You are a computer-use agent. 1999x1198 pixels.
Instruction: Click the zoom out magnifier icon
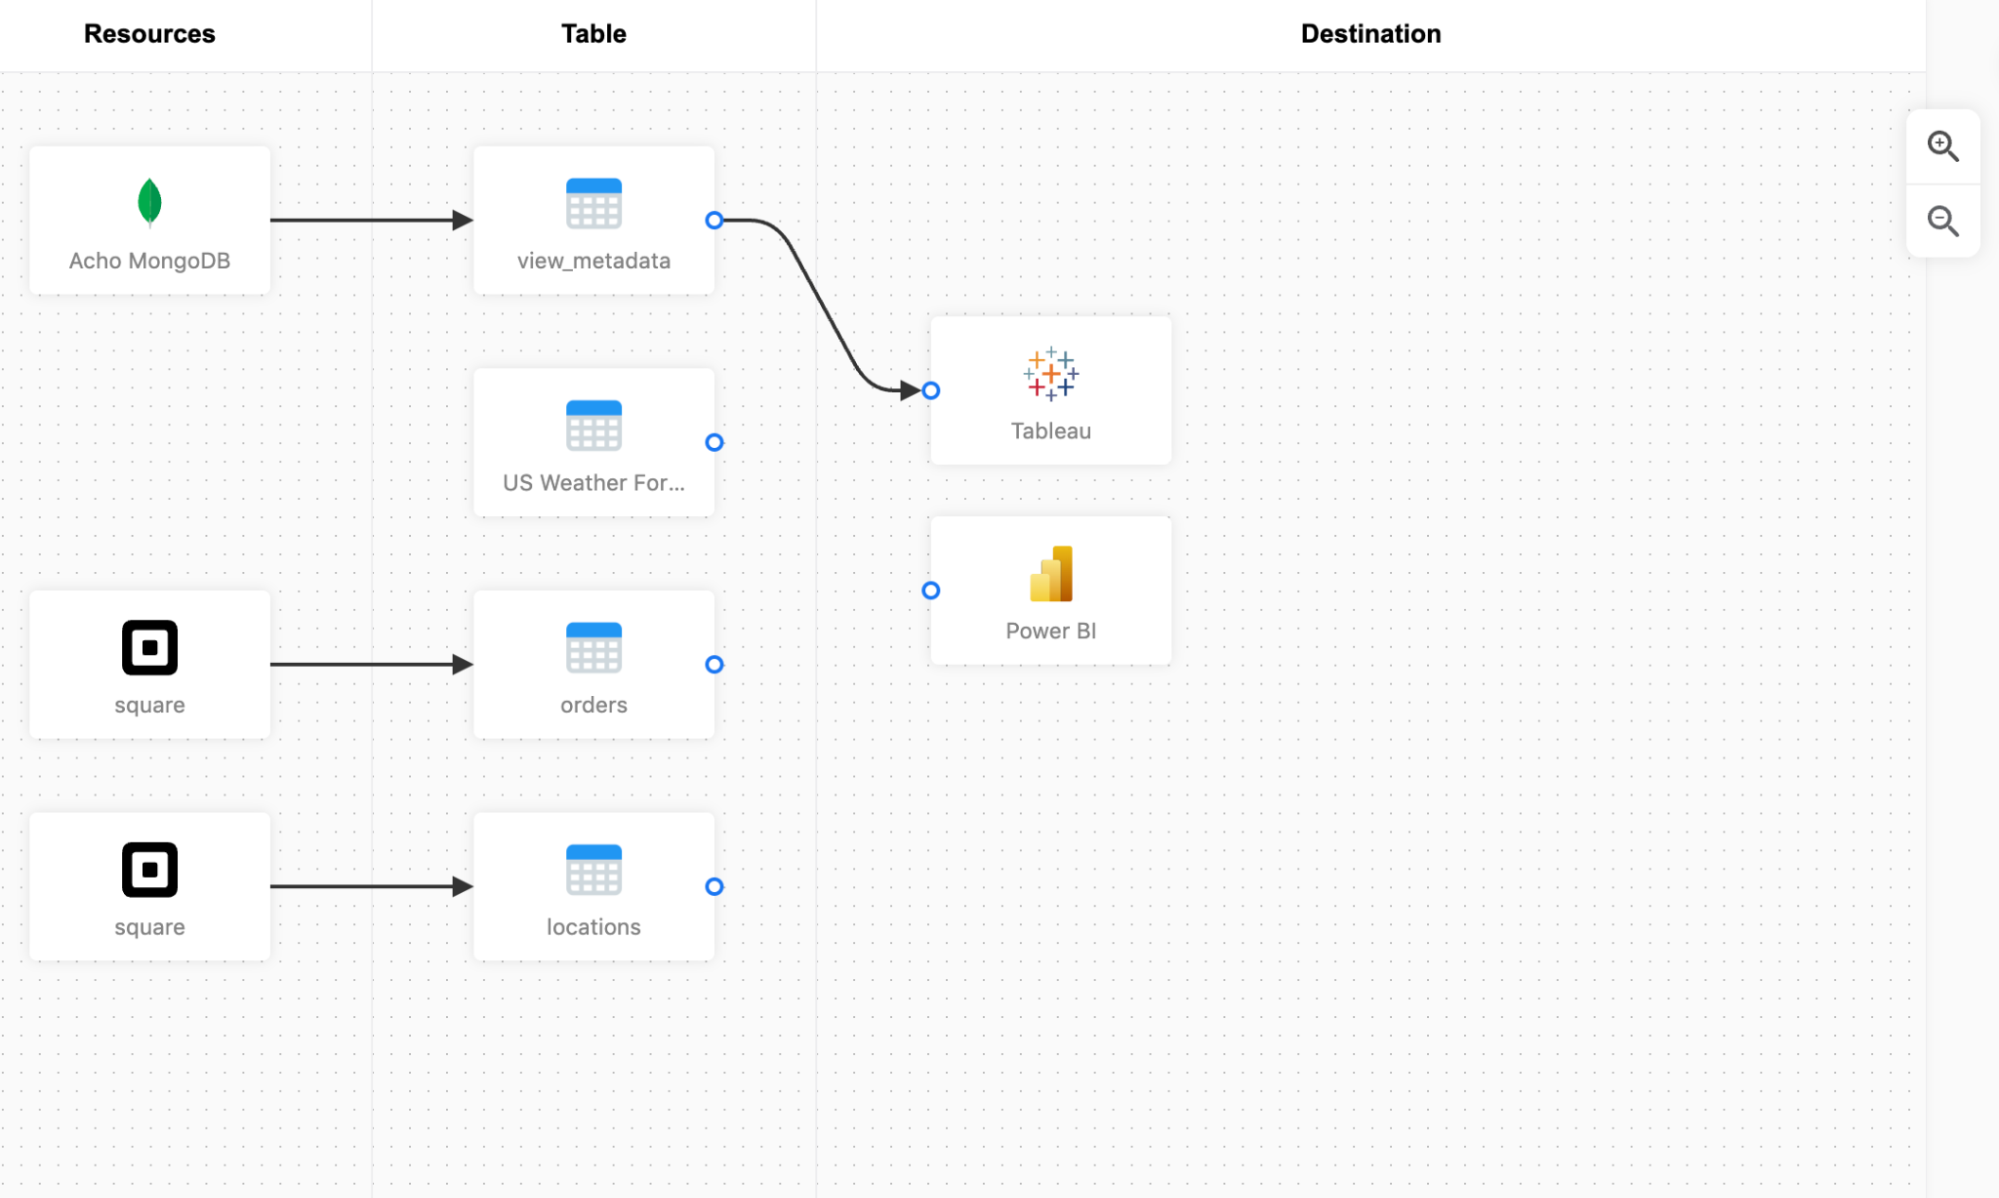point(1942,220)
